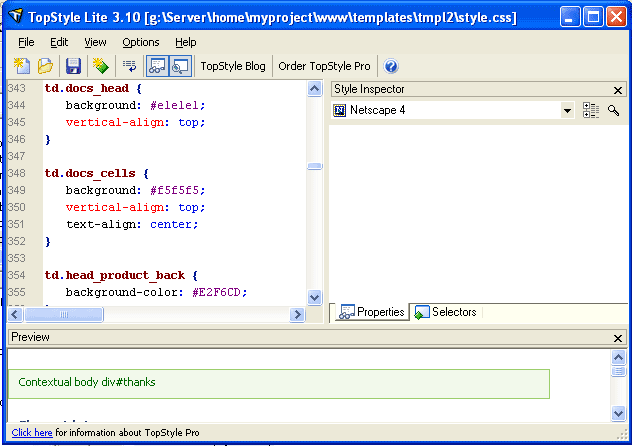Click the color value #e1e1e1
Image resolution: width=632 pixels, height=446 pixels.
pyautogui.click(x=175, y=106)
